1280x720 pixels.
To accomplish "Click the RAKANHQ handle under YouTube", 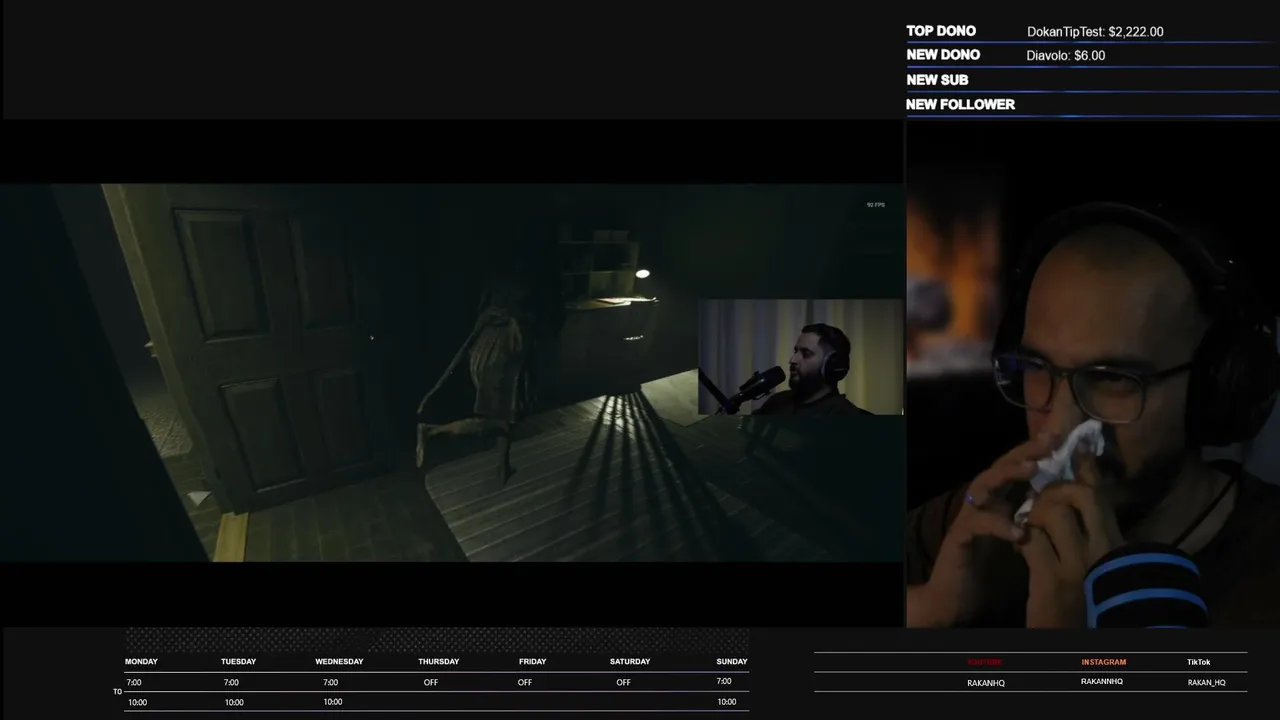I will tap(986, 683).
